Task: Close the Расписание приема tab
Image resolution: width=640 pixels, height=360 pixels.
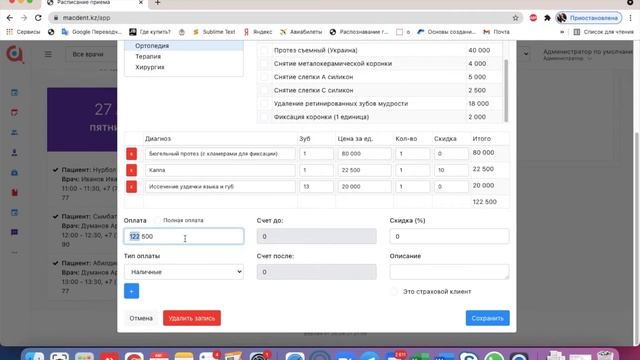Action: [x=141, y=2]
